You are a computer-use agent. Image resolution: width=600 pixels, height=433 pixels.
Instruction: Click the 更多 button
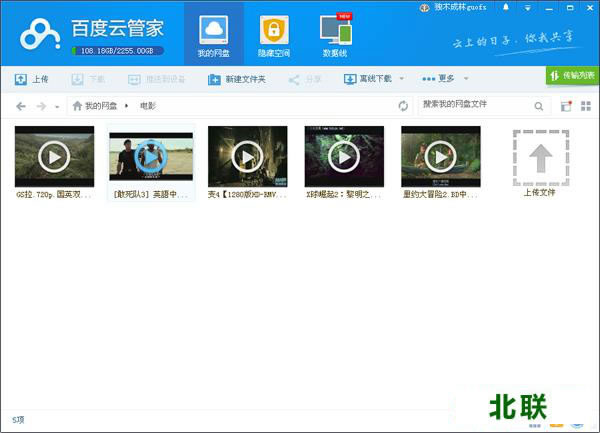[438, 78]
